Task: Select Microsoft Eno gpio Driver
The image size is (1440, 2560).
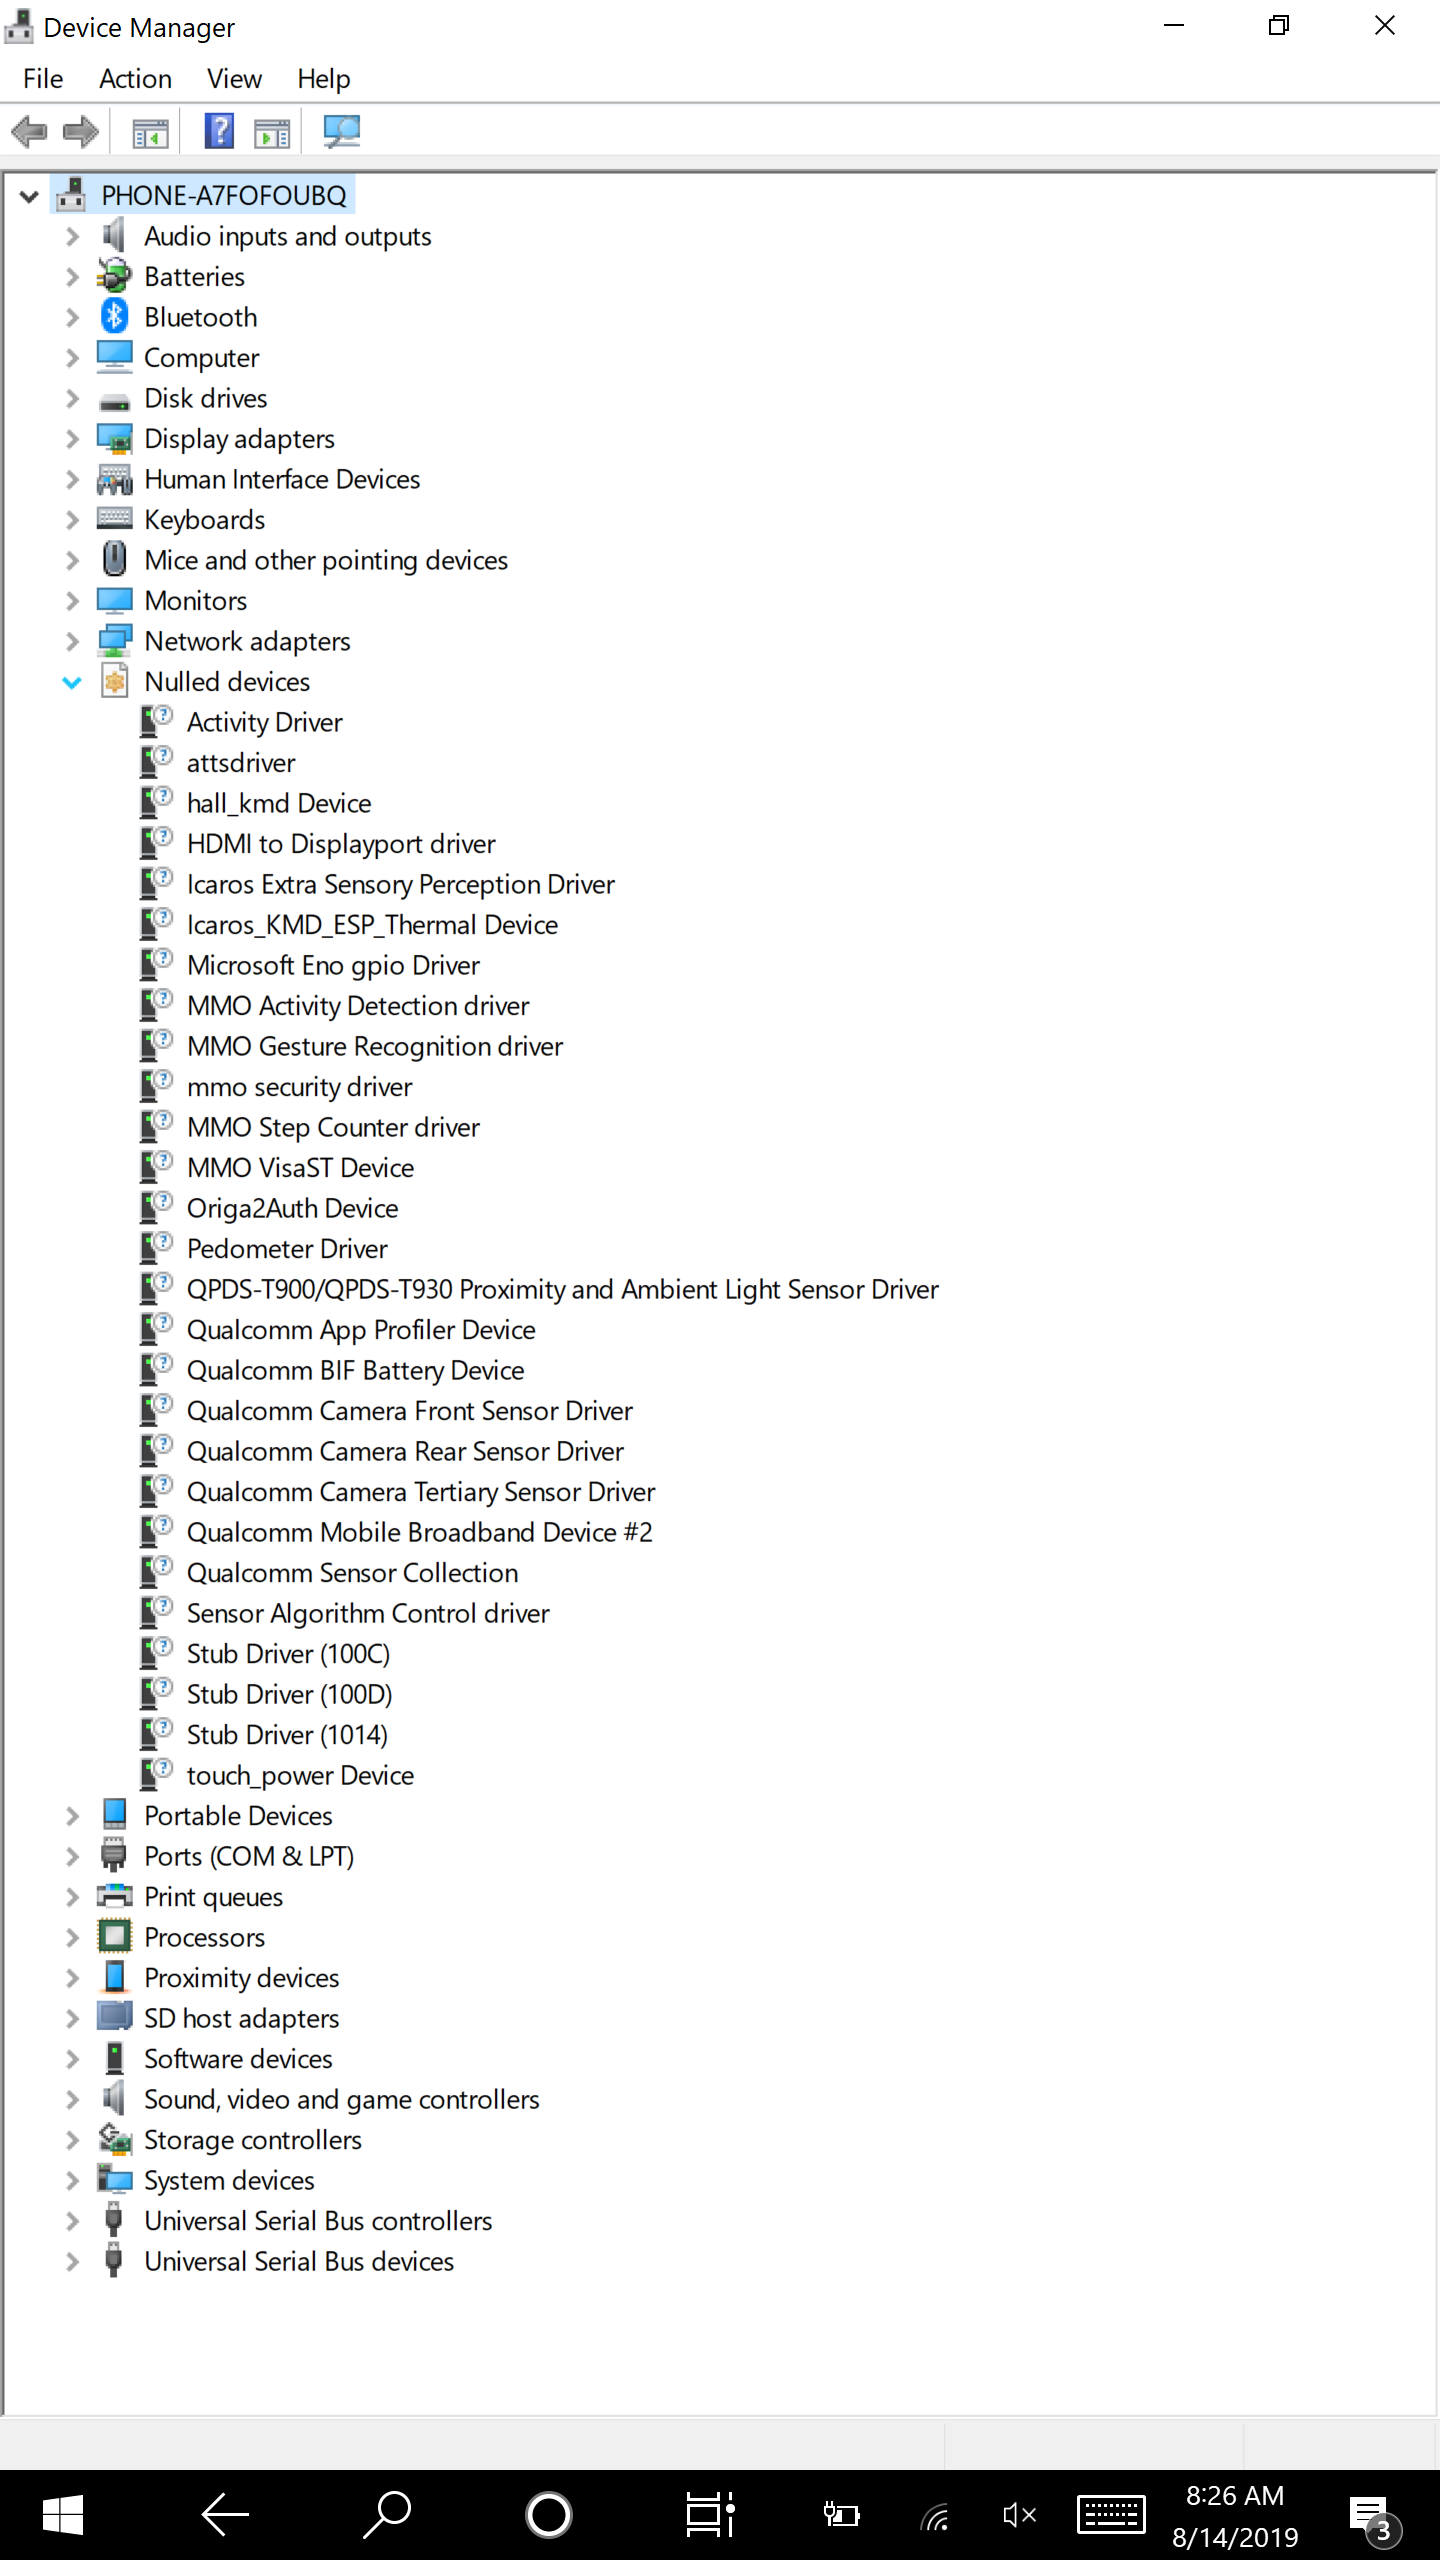Action: pos(333,965)
